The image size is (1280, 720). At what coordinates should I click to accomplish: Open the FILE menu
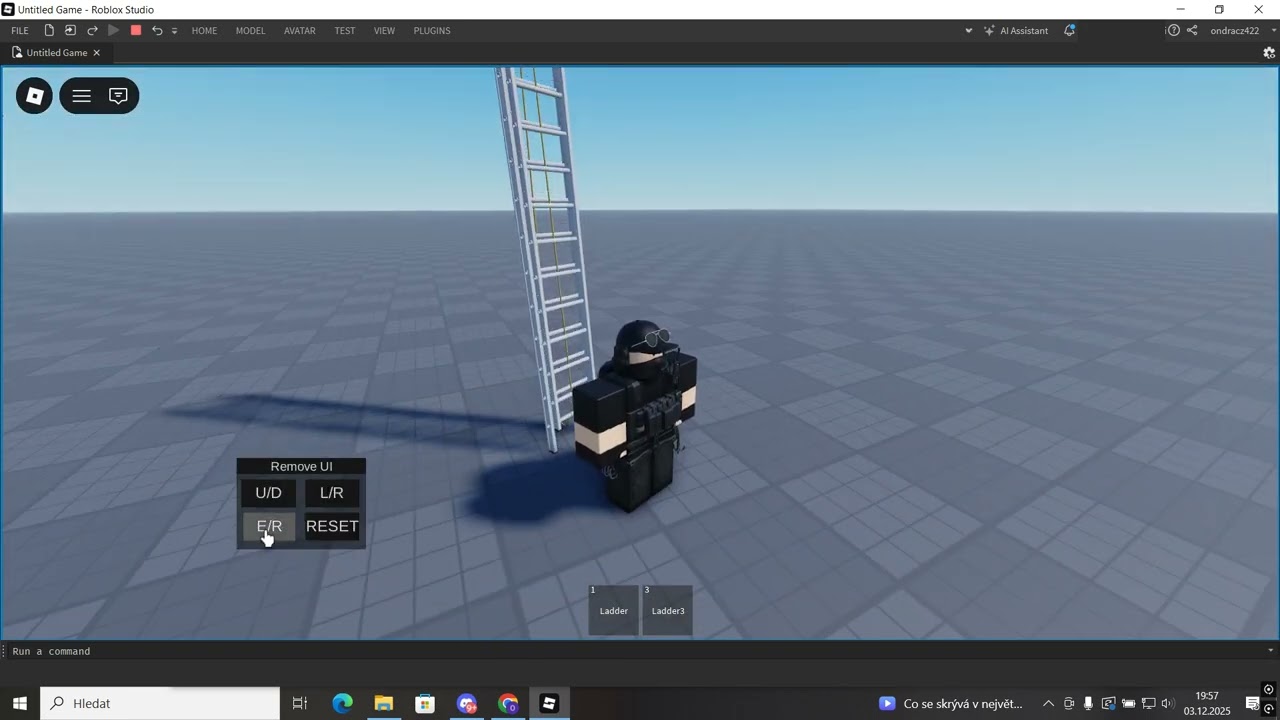click(x=20, y=31)
